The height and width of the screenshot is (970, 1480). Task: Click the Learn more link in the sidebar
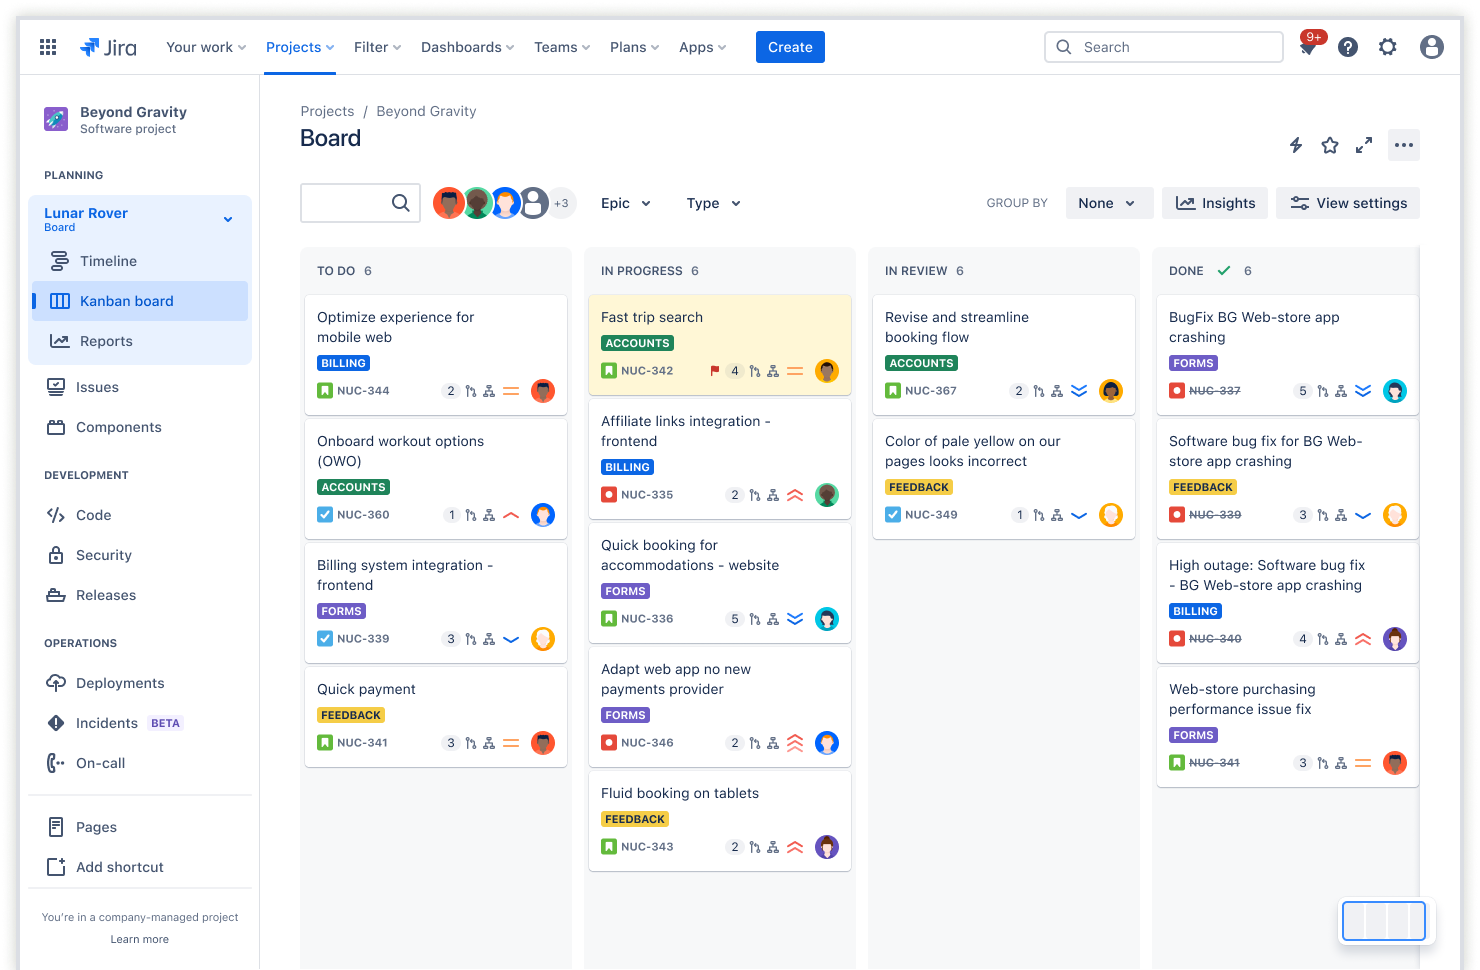pos(139,939)
